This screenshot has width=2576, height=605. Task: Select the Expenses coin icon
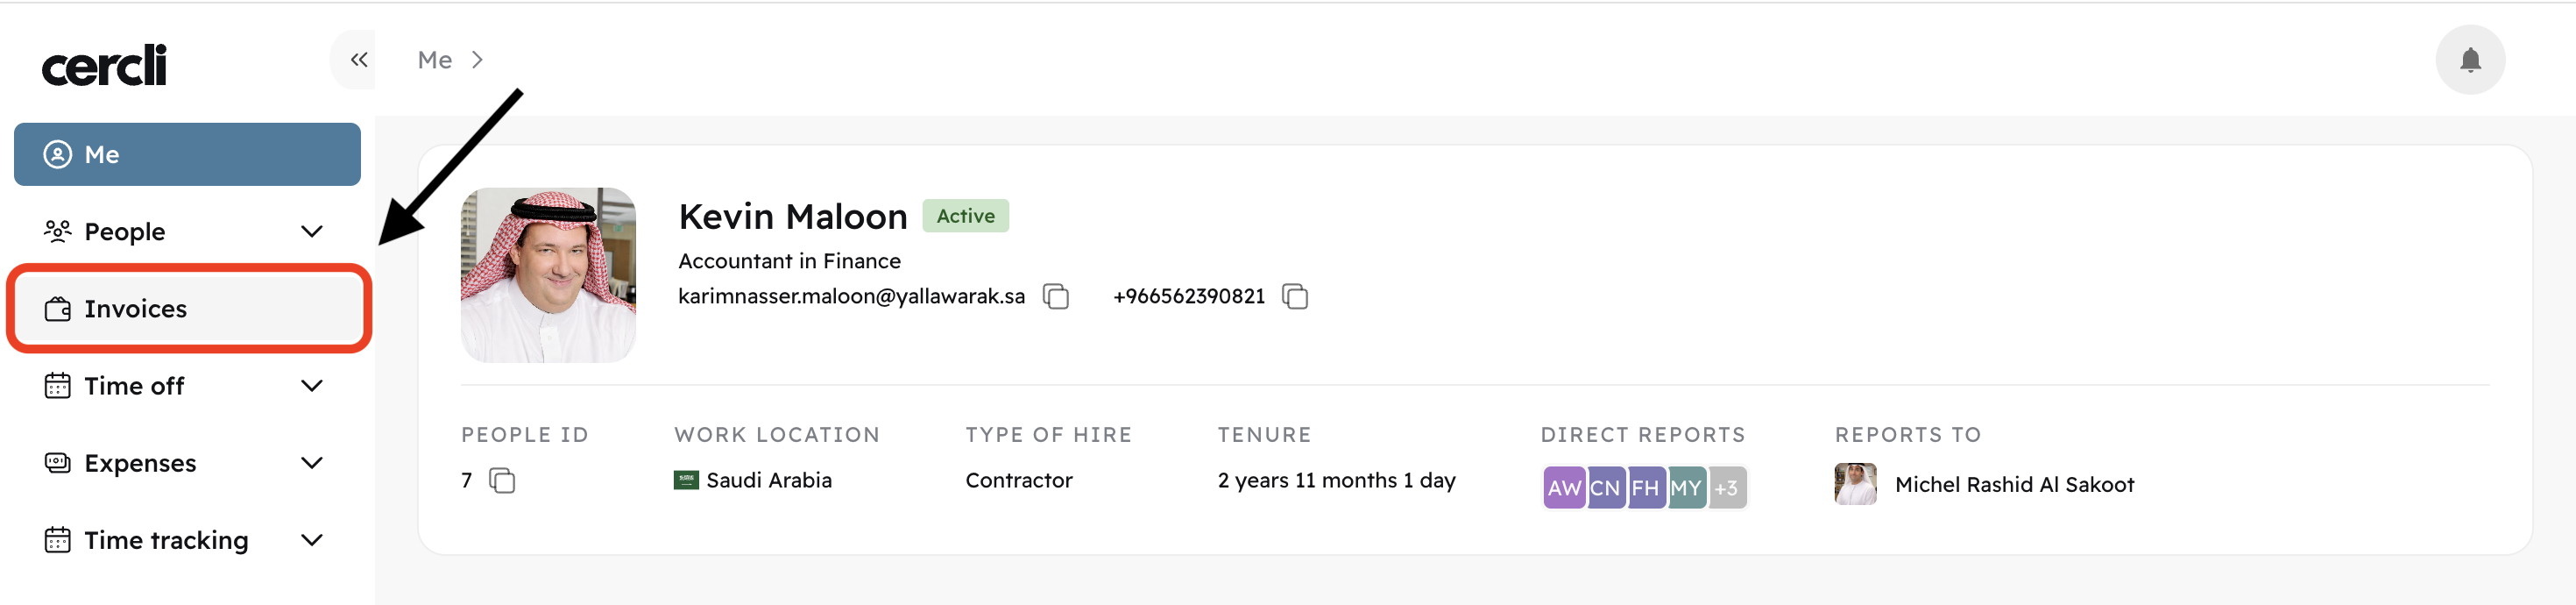pyautogui.click(x=57, y=462)
